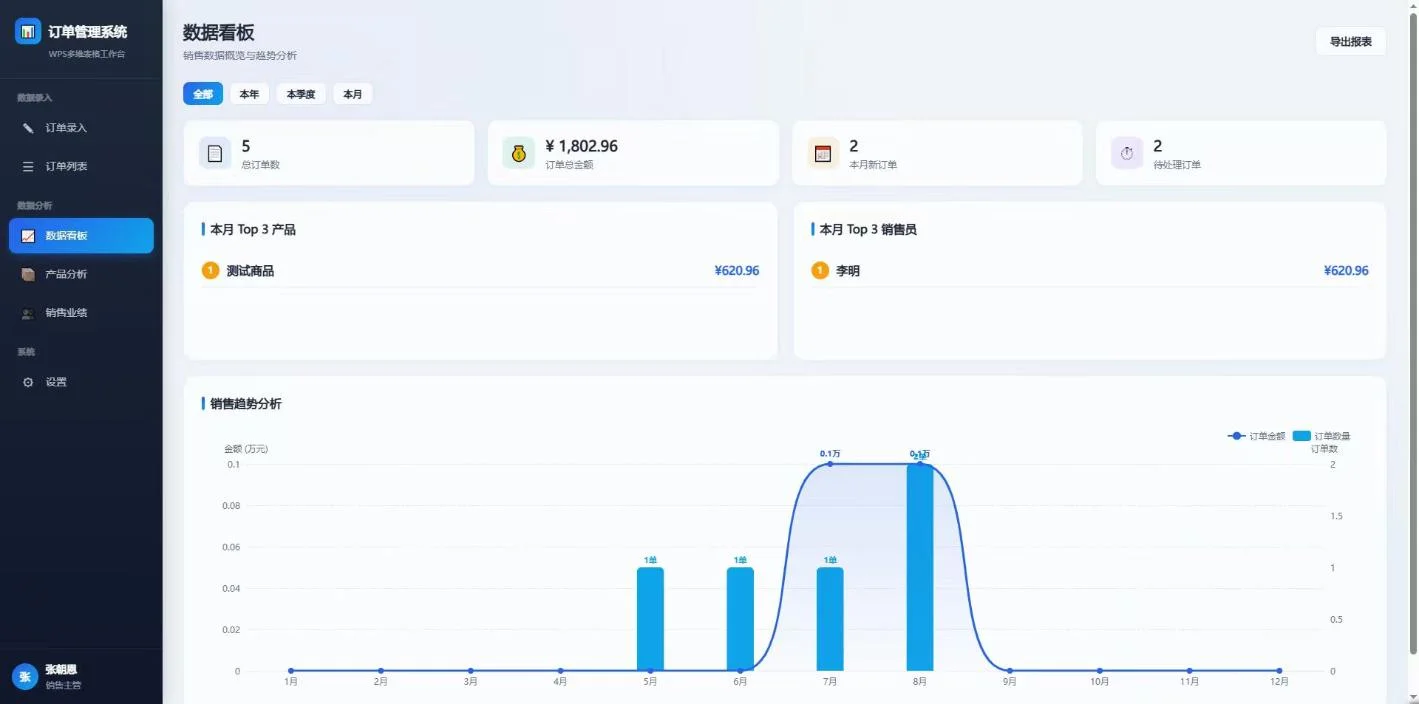Click the box icon beside 产品分析
The image size is (1419, 704).
tap(28, 274)
